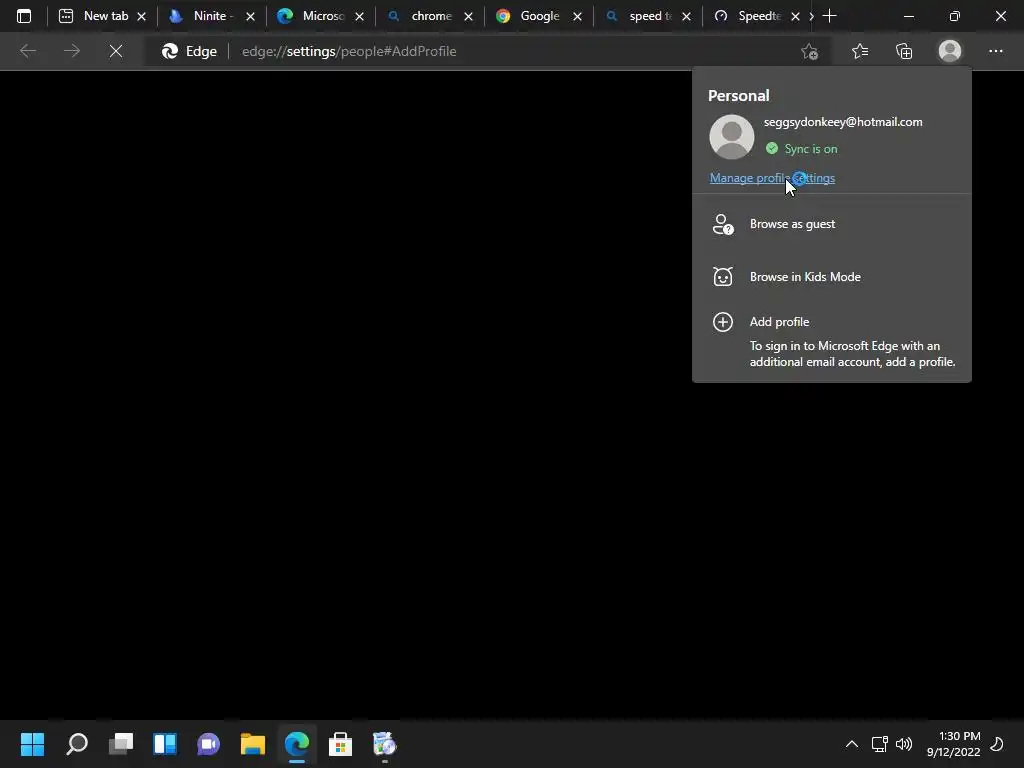Open Chat app from taskbar
Viewport: 1024px width, 768px height.
point(208,744)
